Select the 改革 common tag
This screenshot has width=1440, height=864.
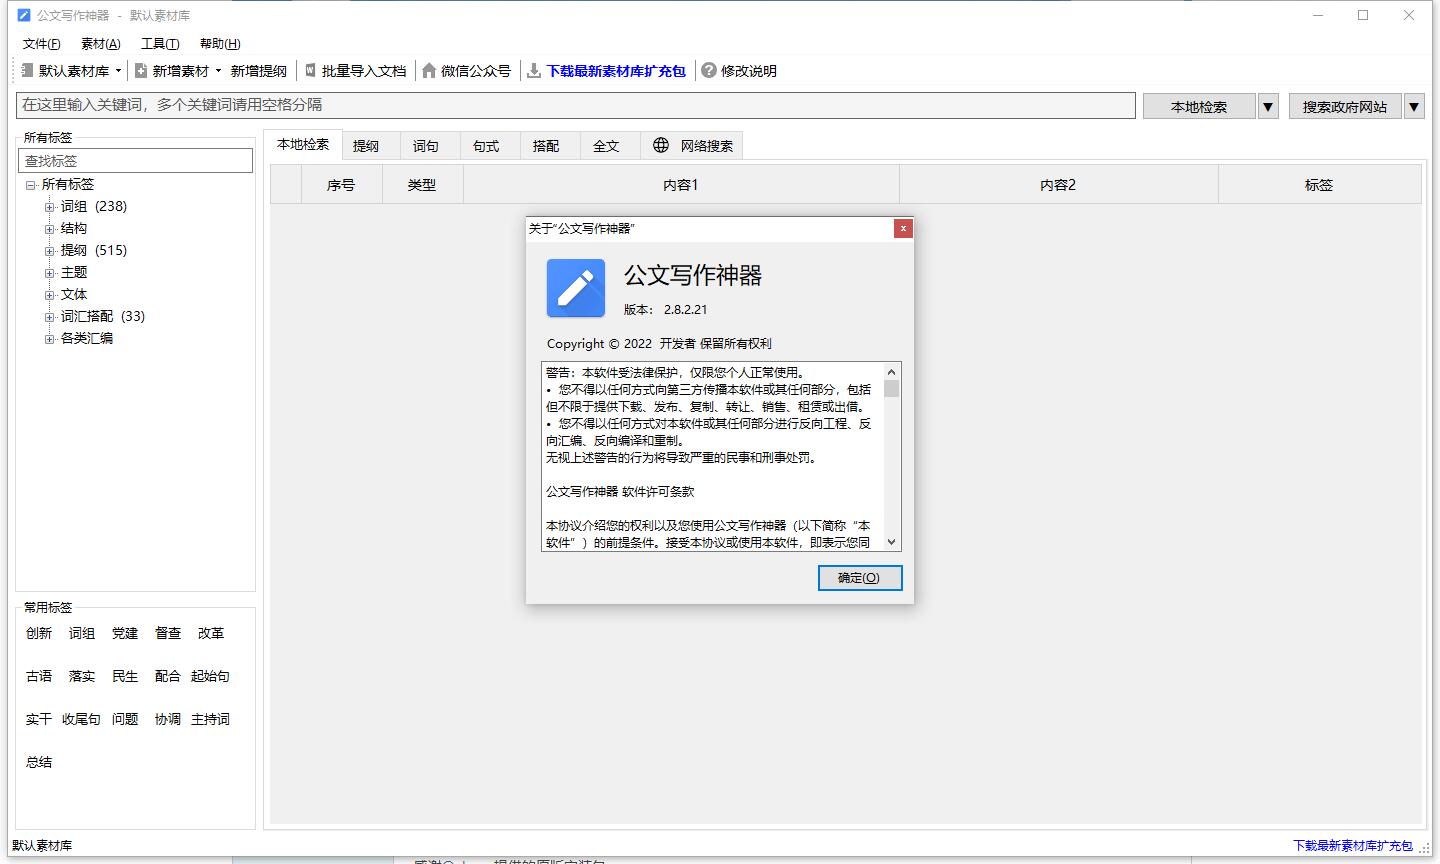coord(211,633)
